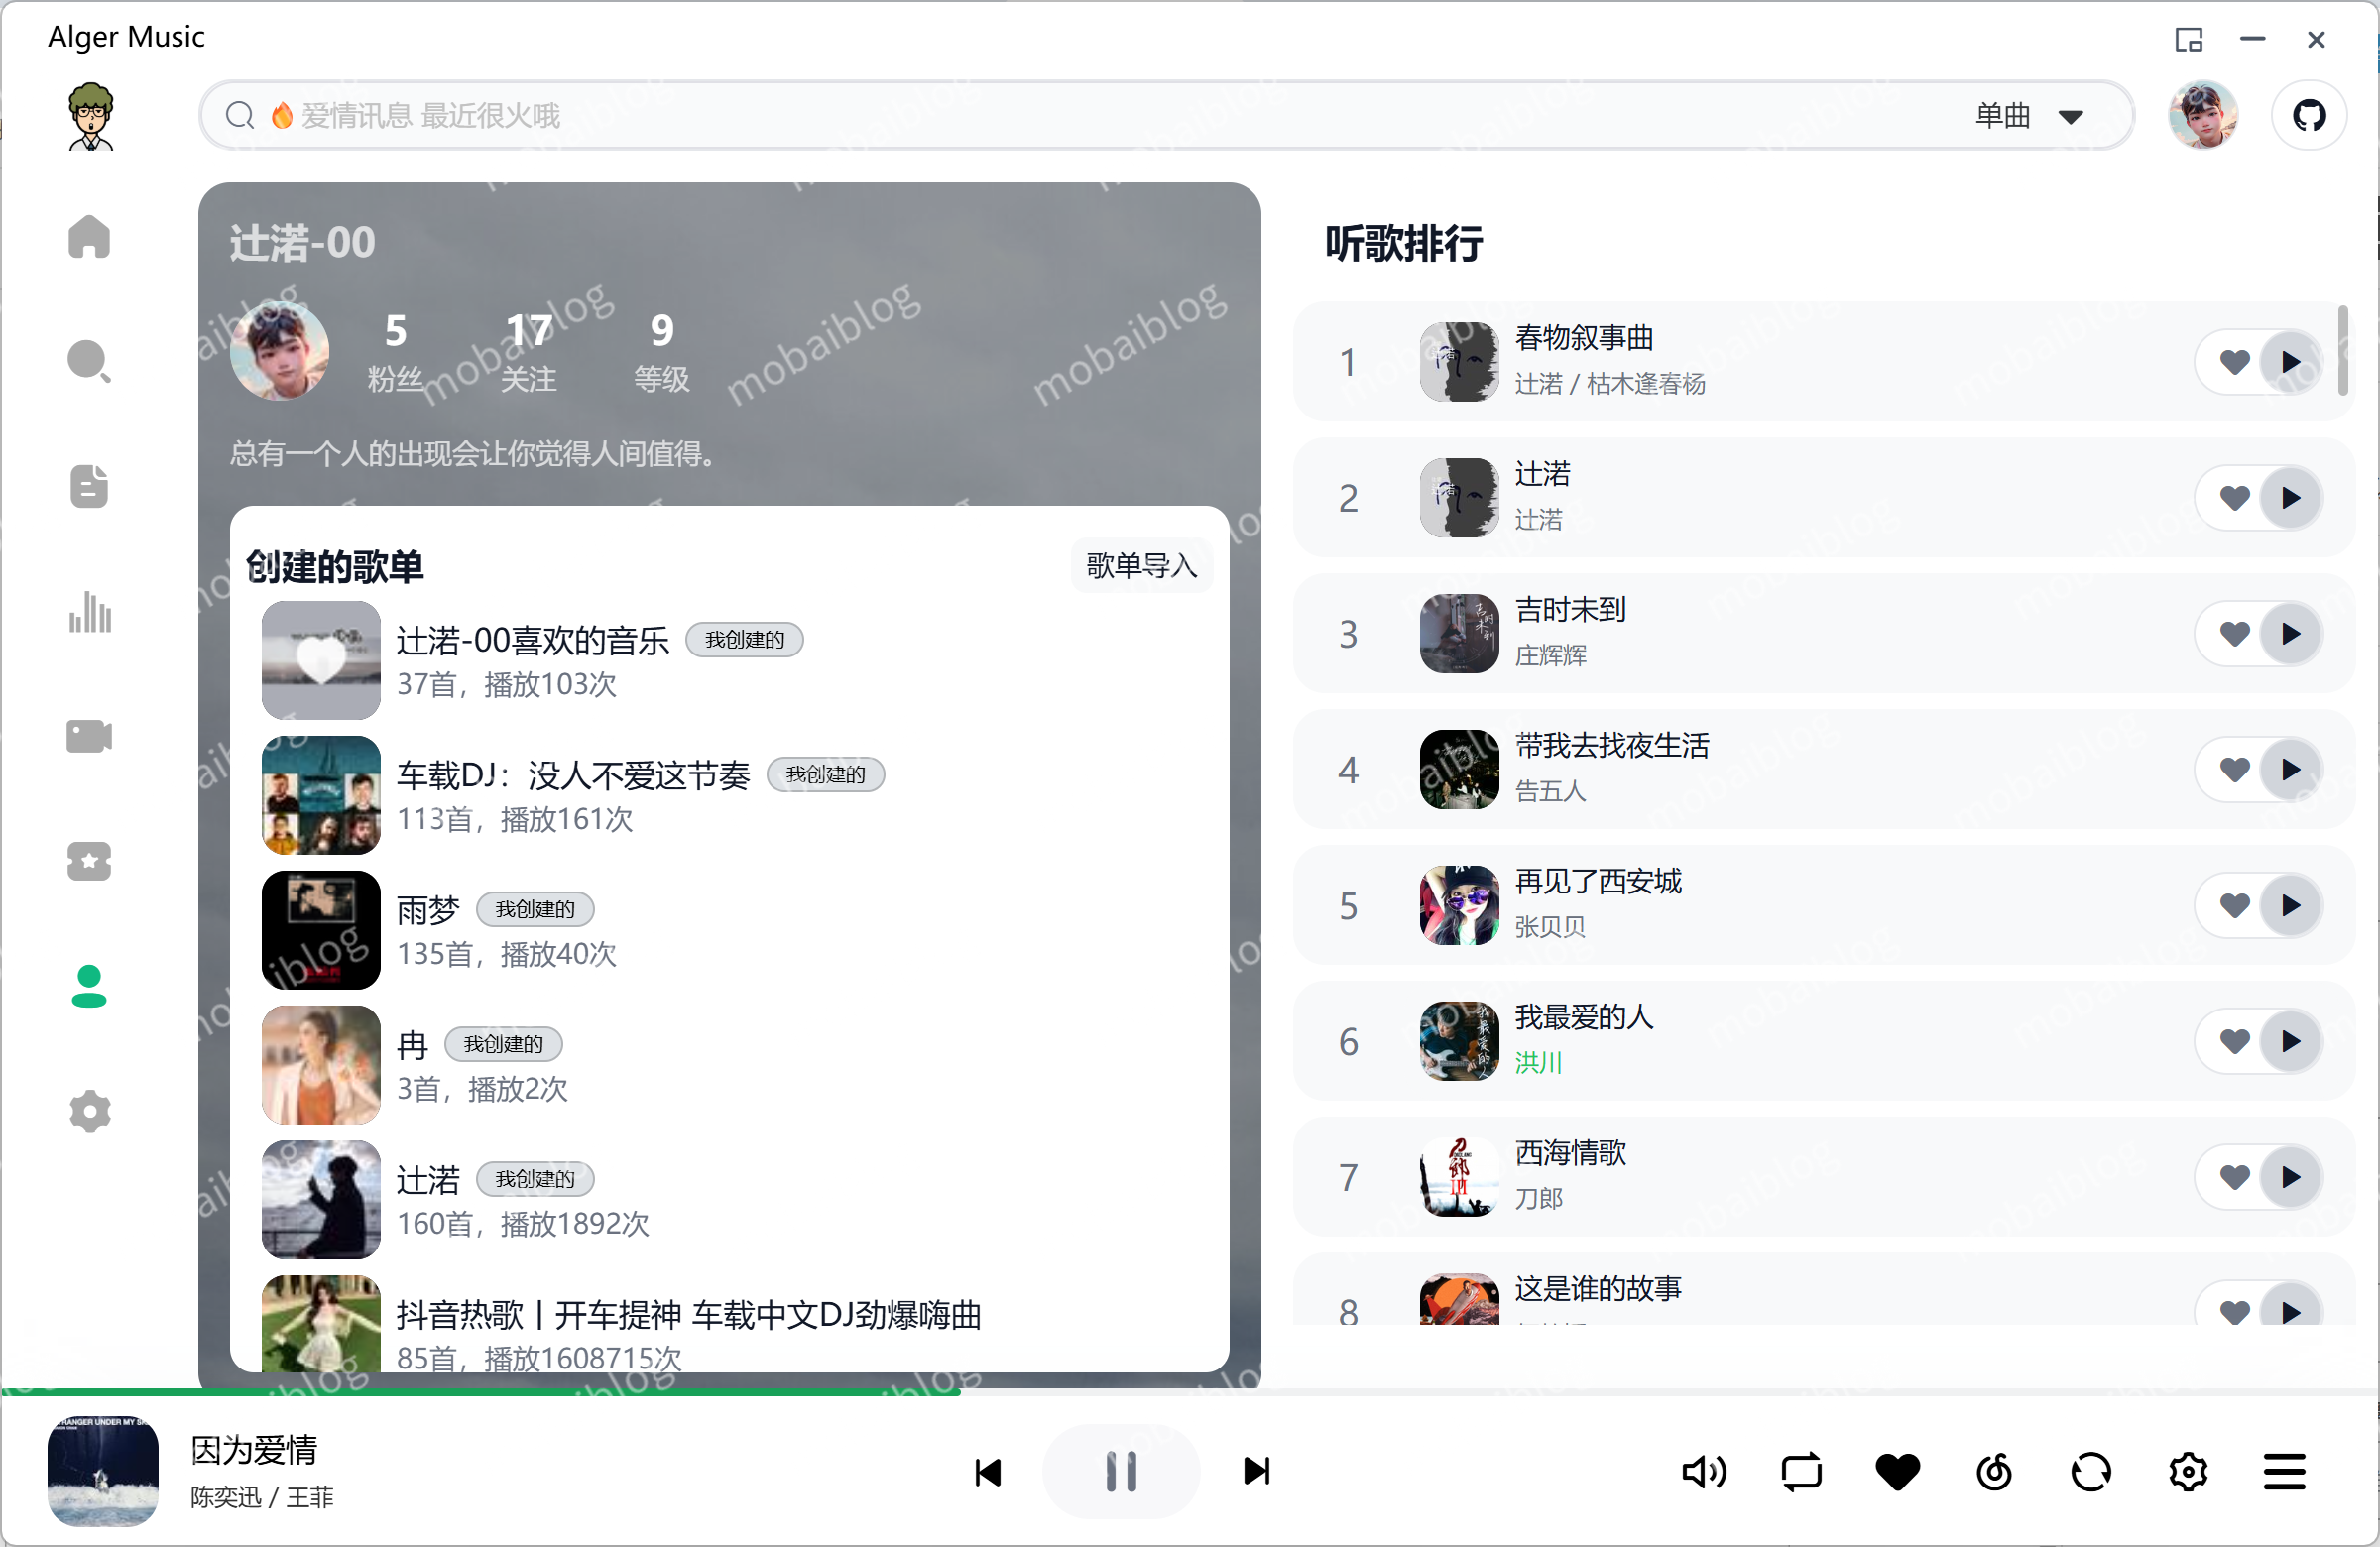
Task: Open the MV video section in sidebar
Action: (89, 737)
